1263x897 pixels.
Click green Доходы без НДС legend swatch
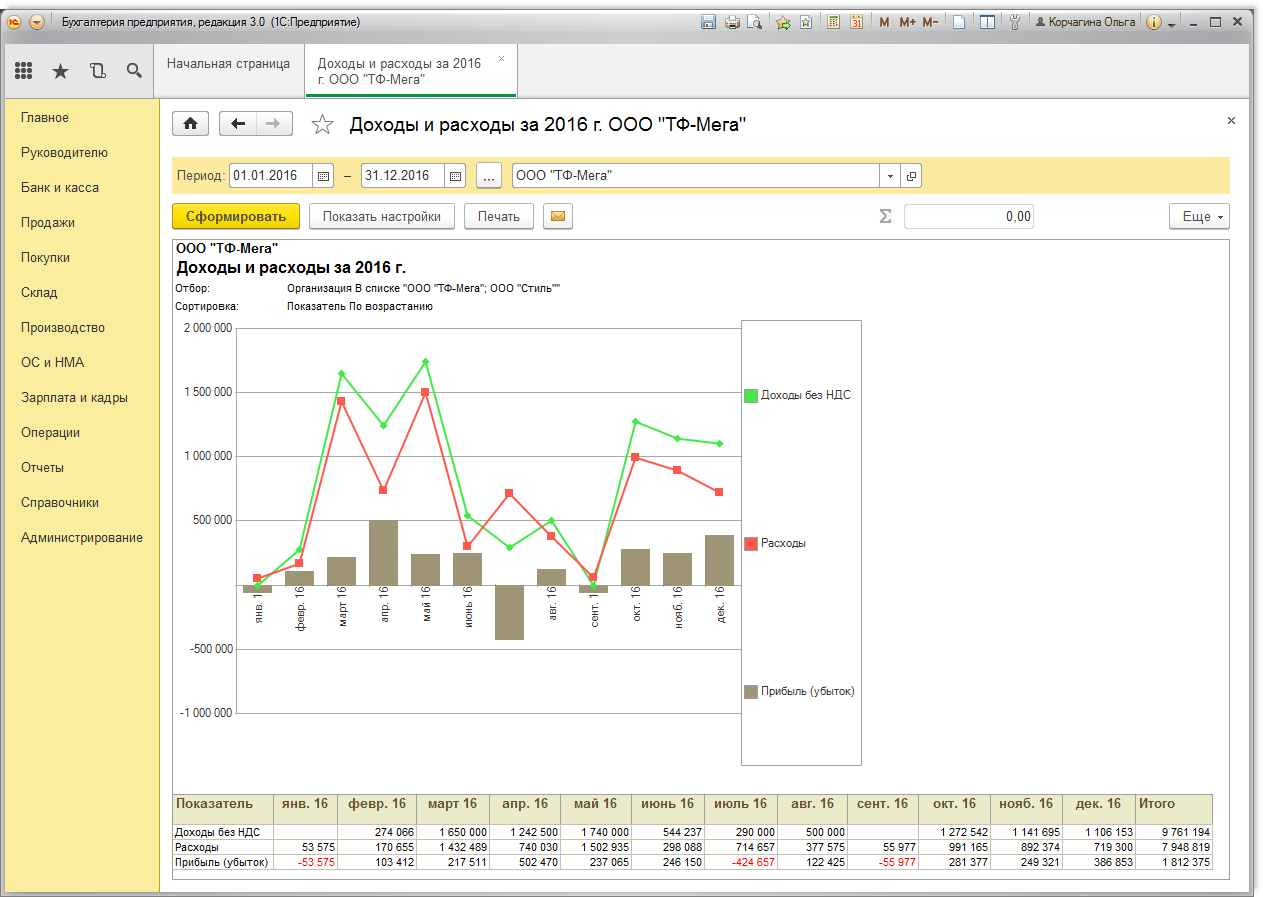pos(751,395)
